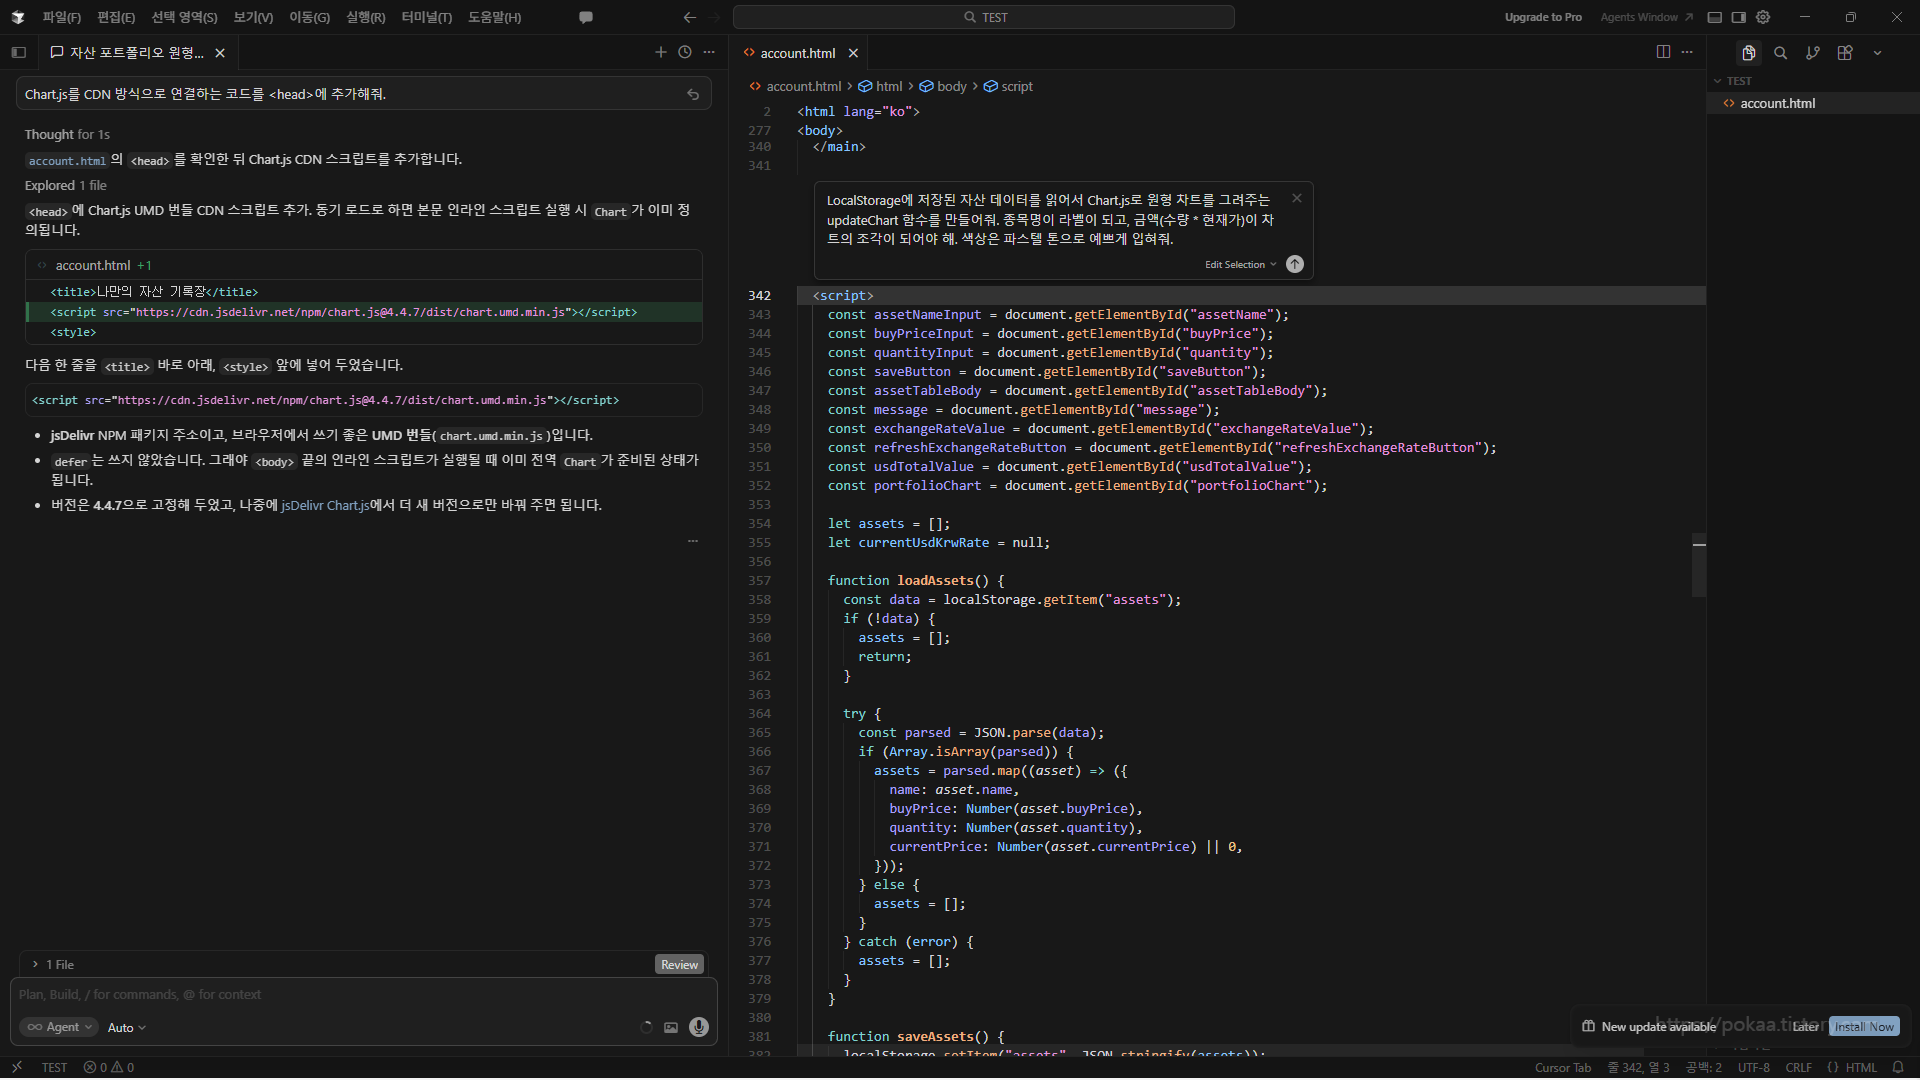Viewport: 1920px width, 1080px height.
Task: Open the Agent mode dropdown
Action: click(58, 1027)
